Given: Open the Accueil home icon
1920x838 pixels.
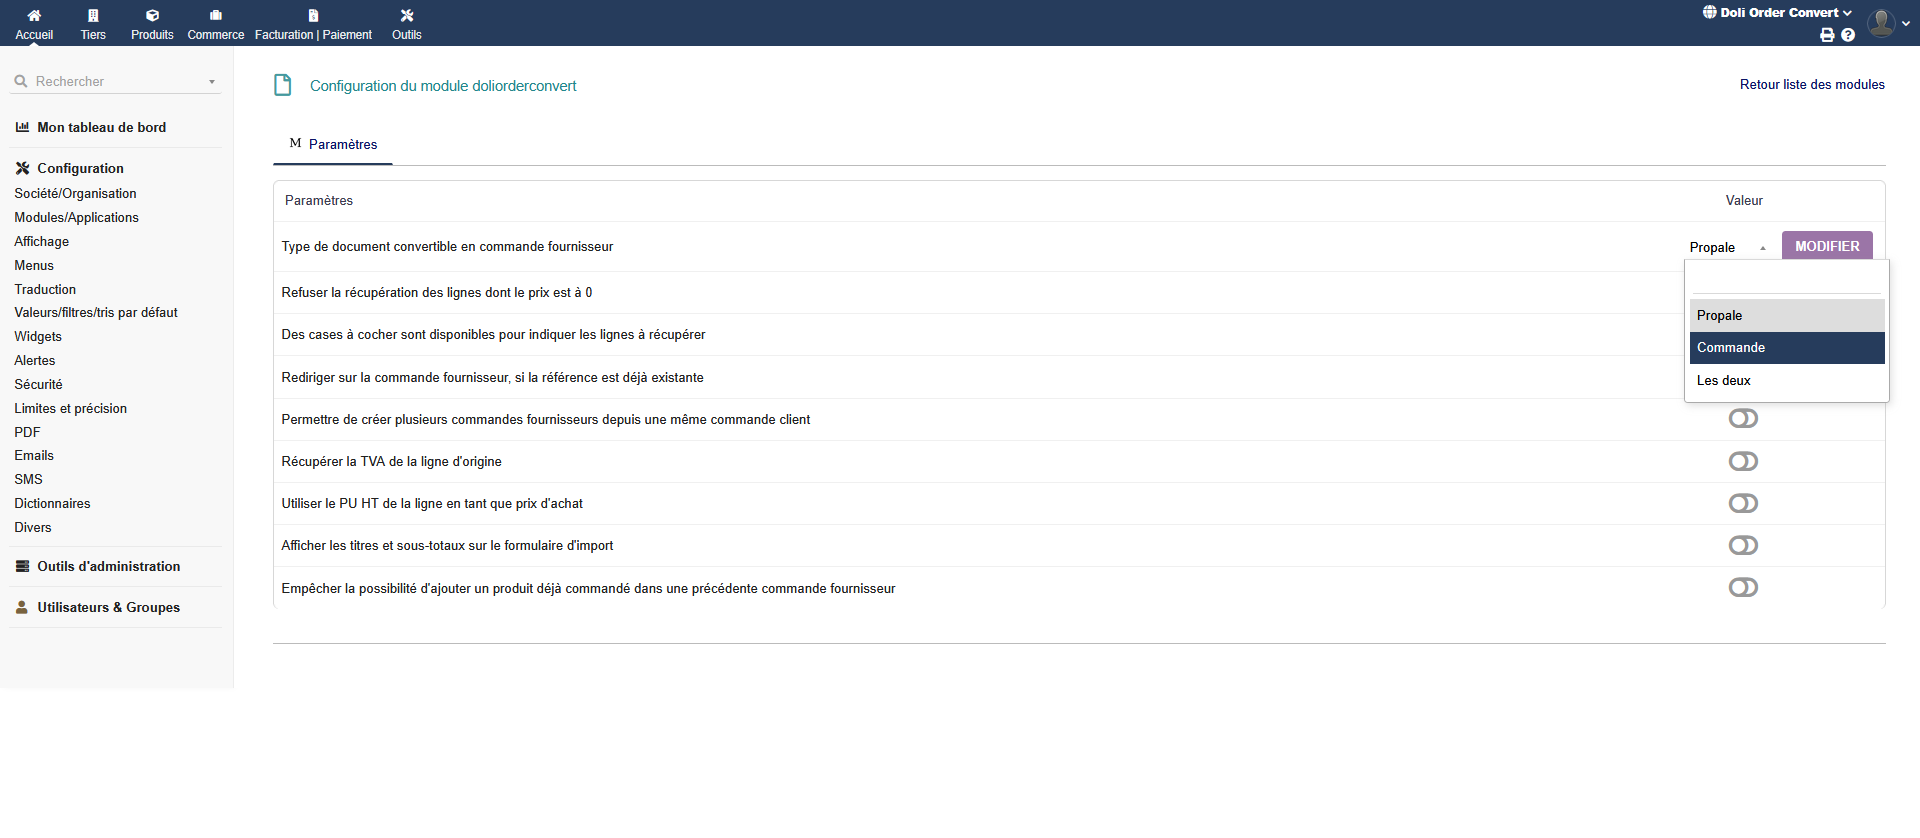Looking at the screenshot, I should 34,16.
